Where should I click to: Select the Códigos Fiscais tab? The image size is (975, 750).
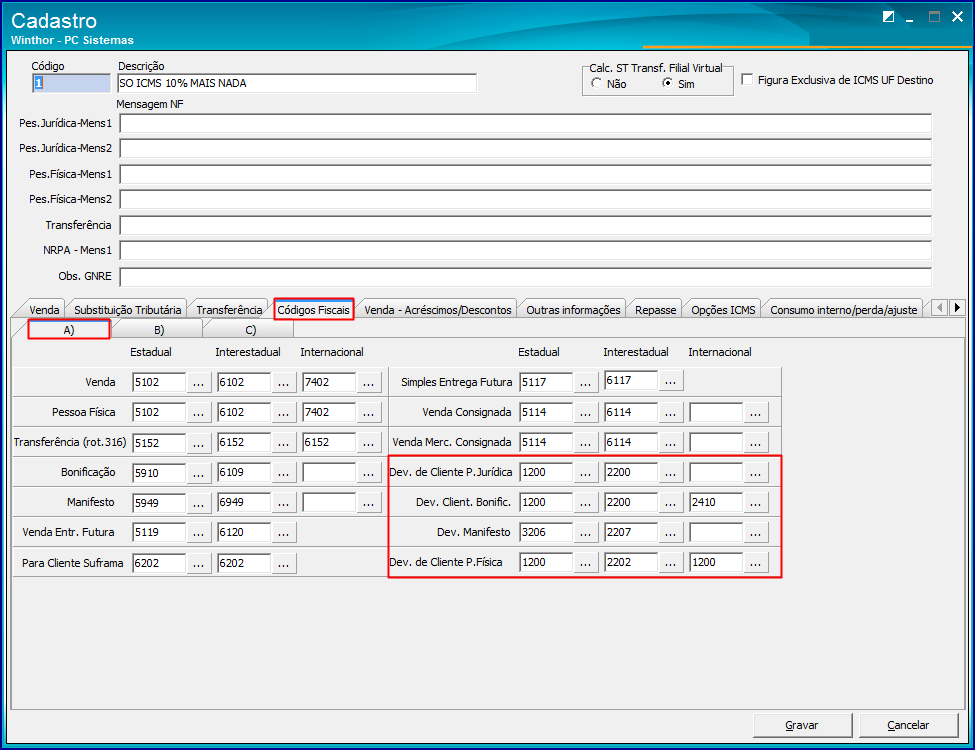click(313, 310)
